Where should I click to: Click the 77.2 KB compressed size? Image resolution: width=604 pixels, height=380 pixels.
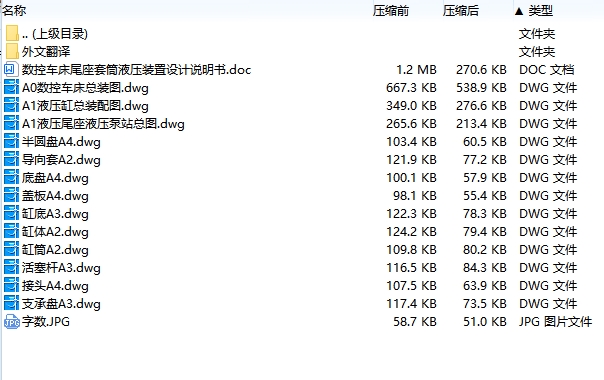485,160
